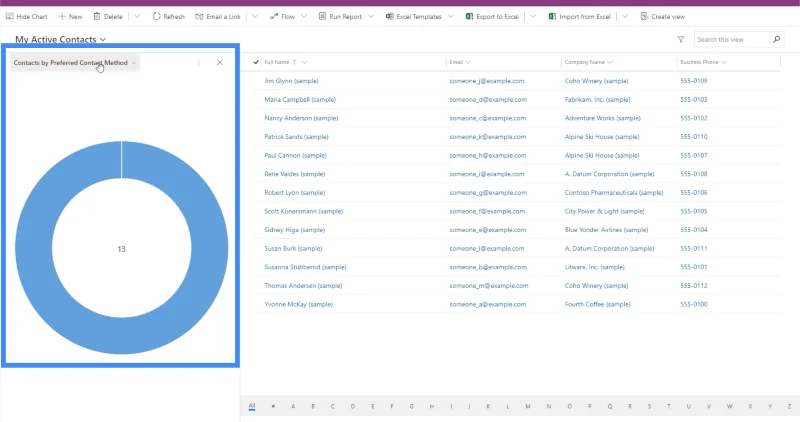Open Fabrikam, Inc. (sample) company
Viewport: 800px width, 422px height.
[x=597, y=100]
